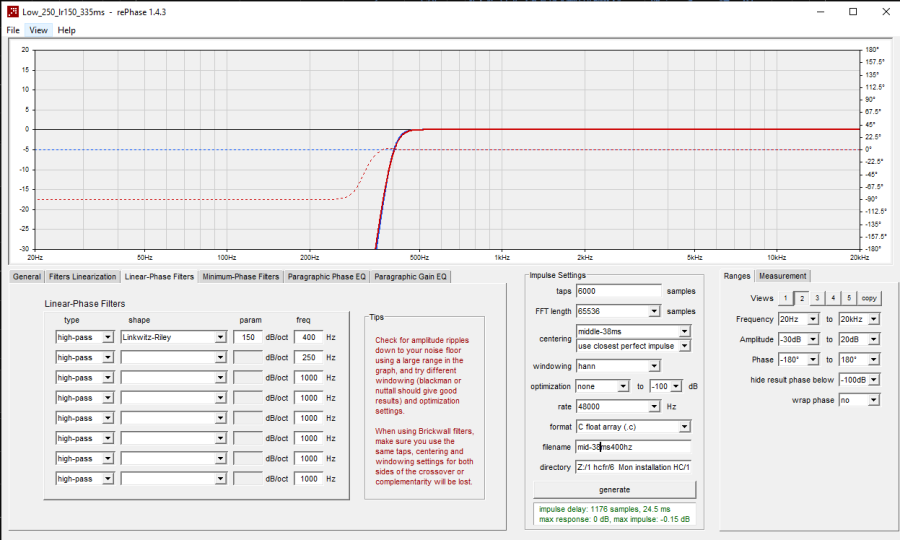The image size is (900, 540).
Task: Open the type dropdown in the 250 Hz row
Action: point(85,358)
